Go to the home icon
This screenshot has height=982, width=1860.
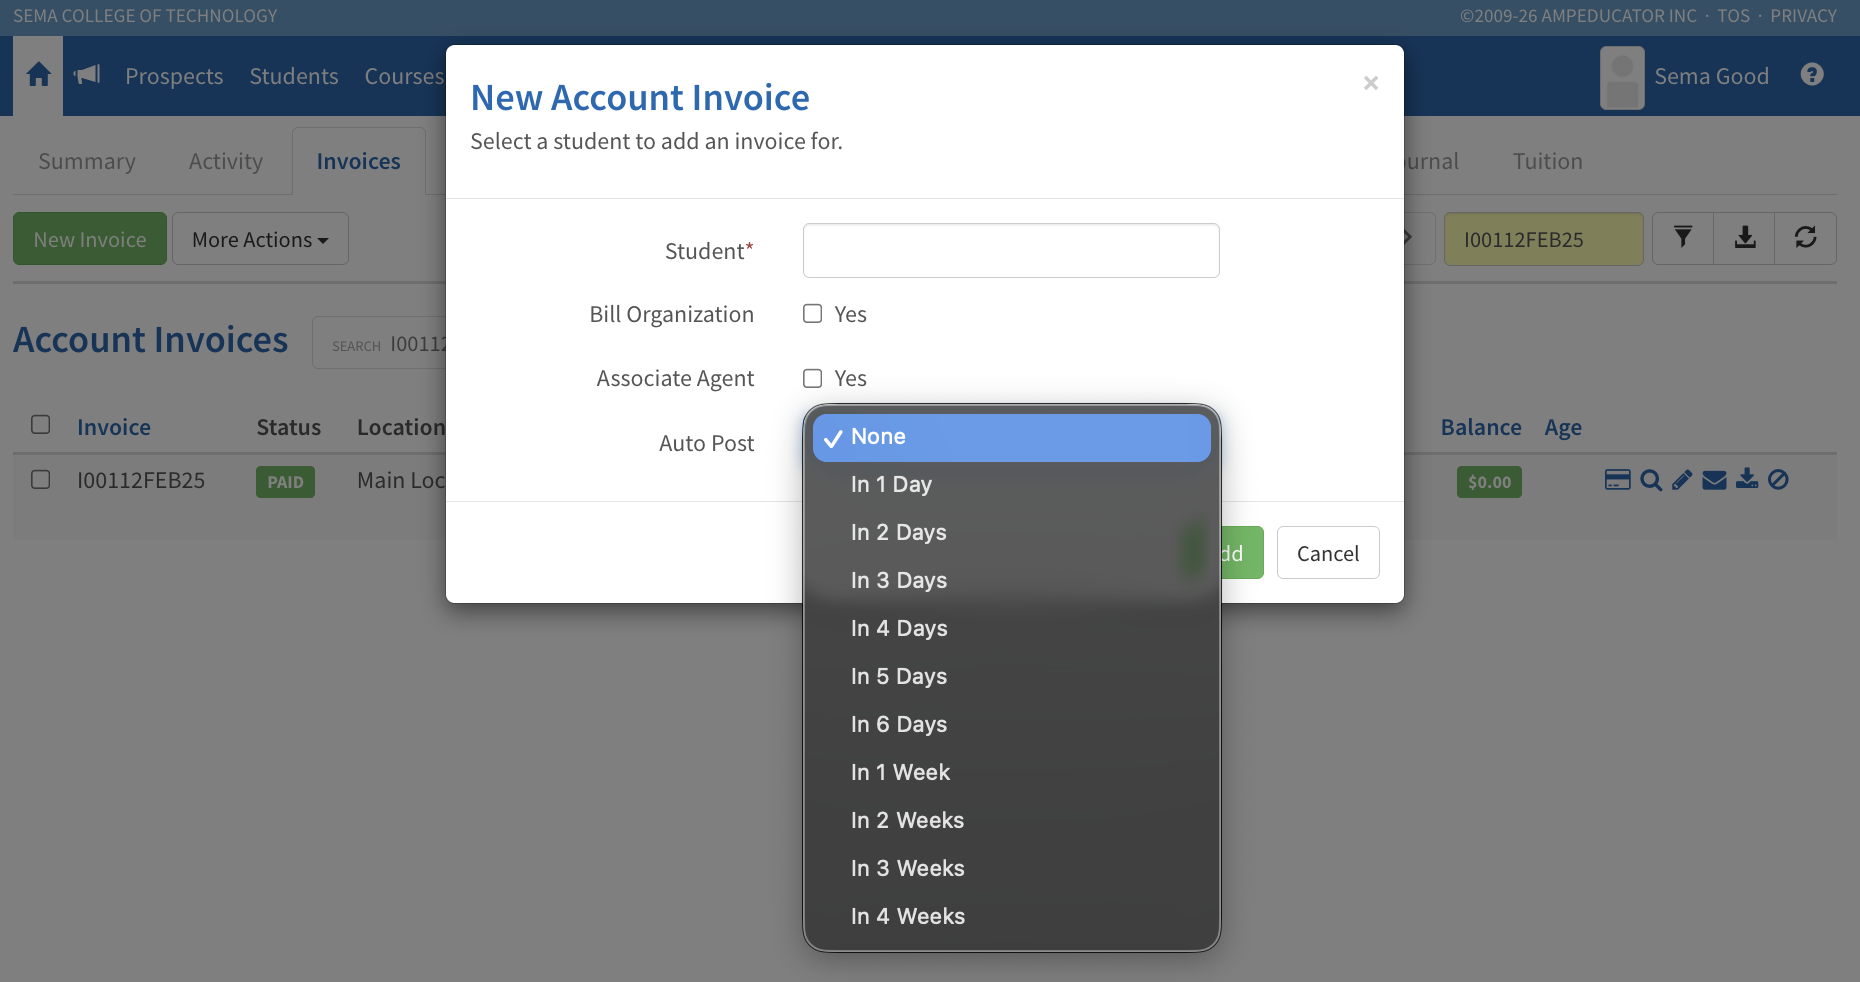click(38, 76)
